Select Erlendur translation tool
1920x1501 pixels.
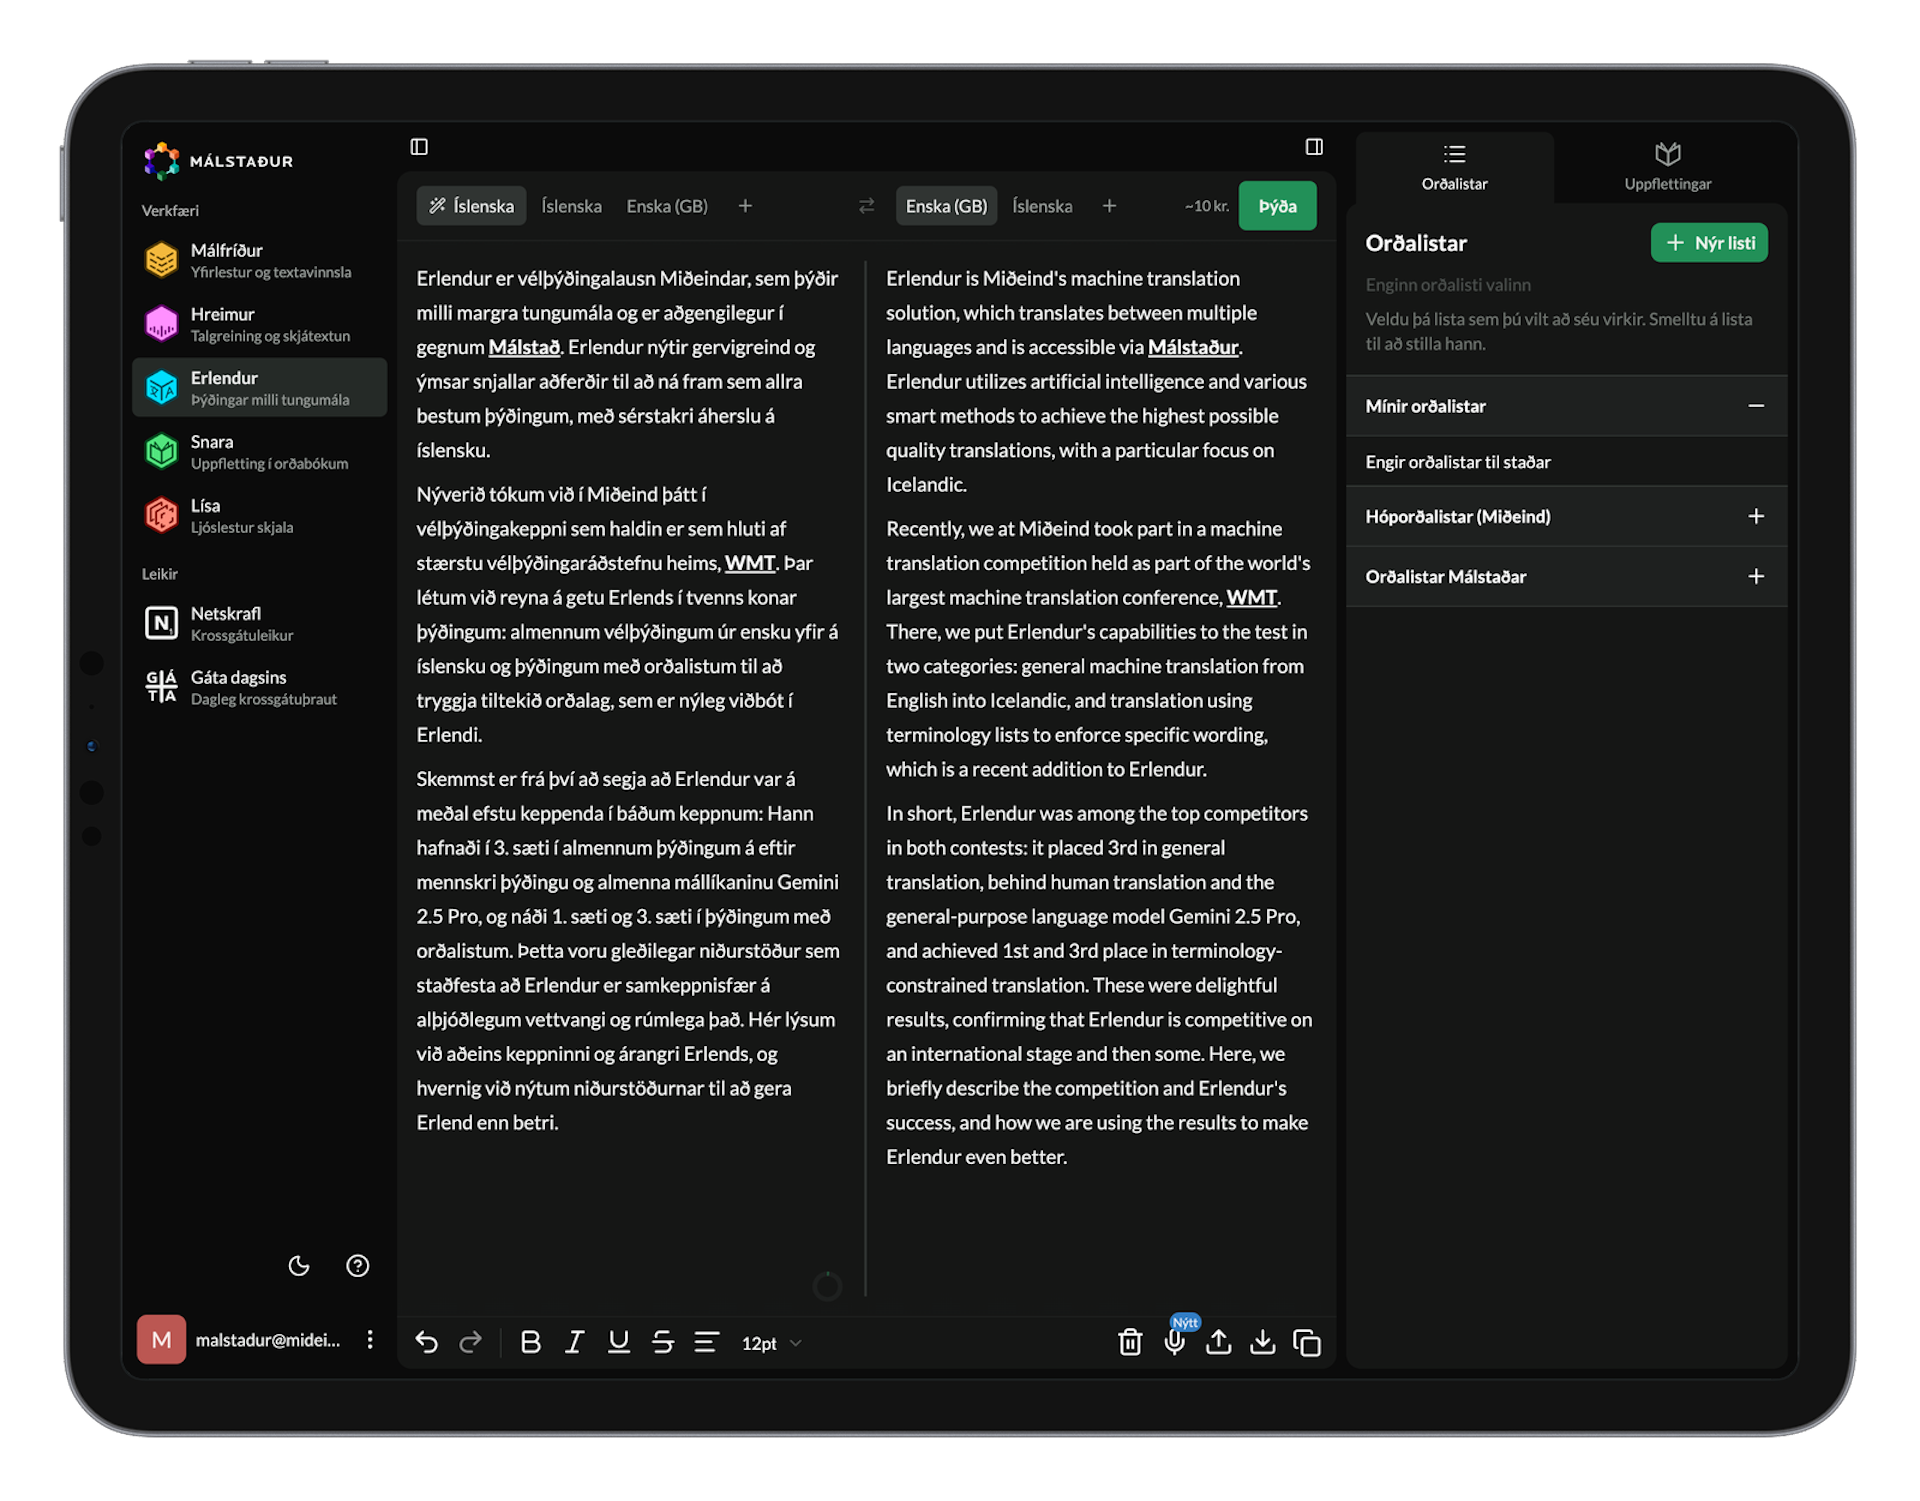click(x=259, y=387)
